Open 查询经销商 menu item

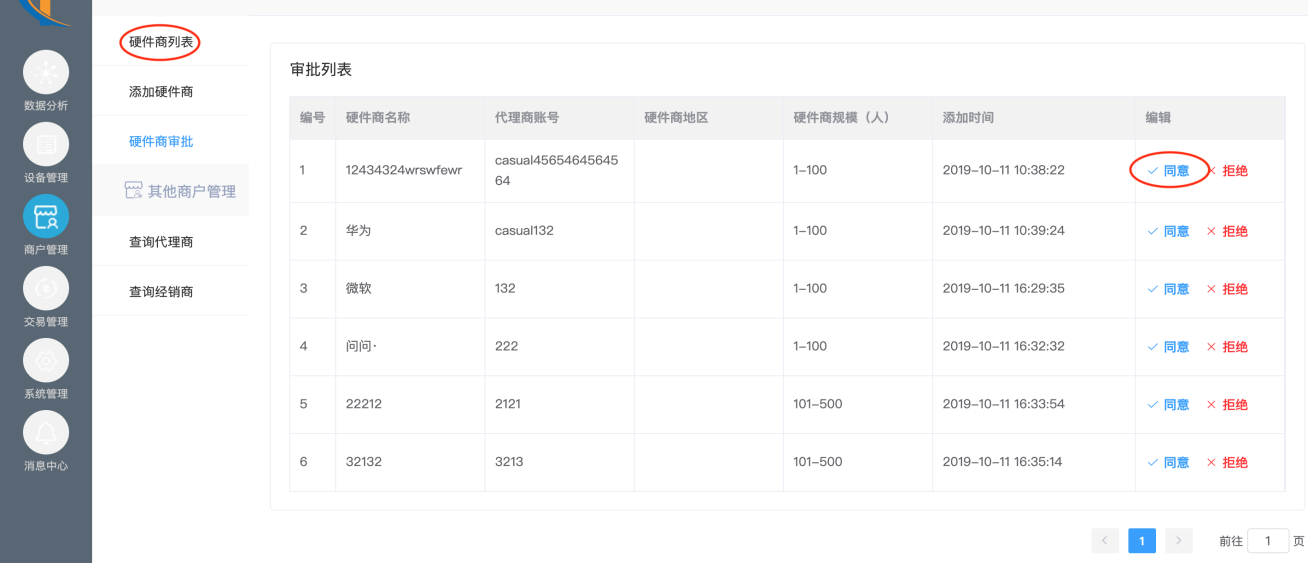pyautogui.click(x=161, y=292)
